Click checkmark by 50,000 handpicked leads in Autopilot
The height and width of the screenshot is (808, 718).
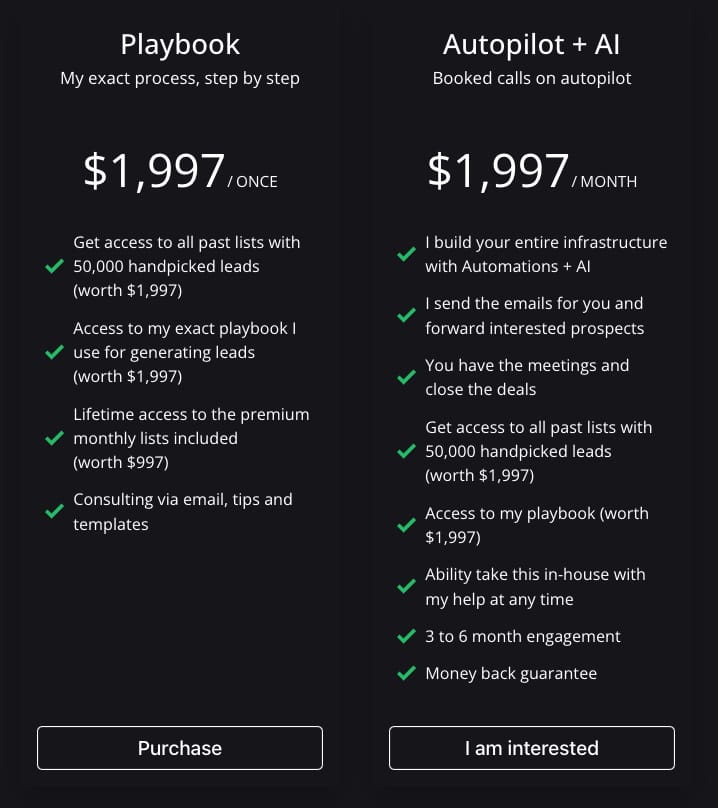click(406, 452)
